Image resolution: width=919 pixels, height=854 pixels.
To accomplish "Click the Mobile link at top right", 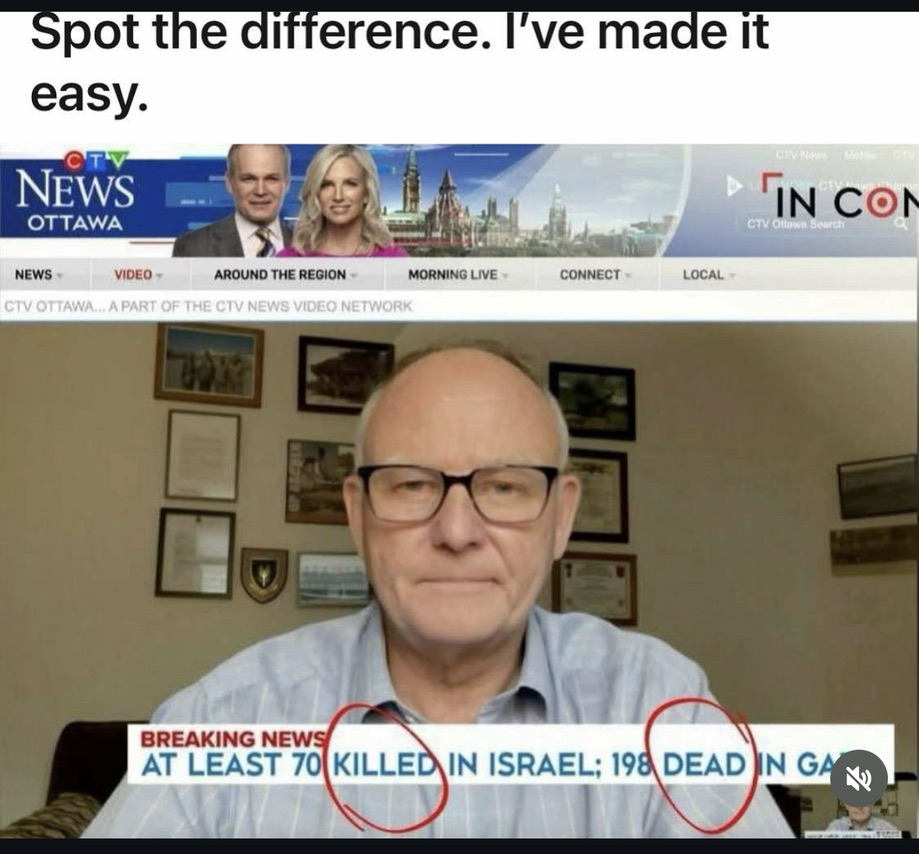I will [x=860, y=155].
